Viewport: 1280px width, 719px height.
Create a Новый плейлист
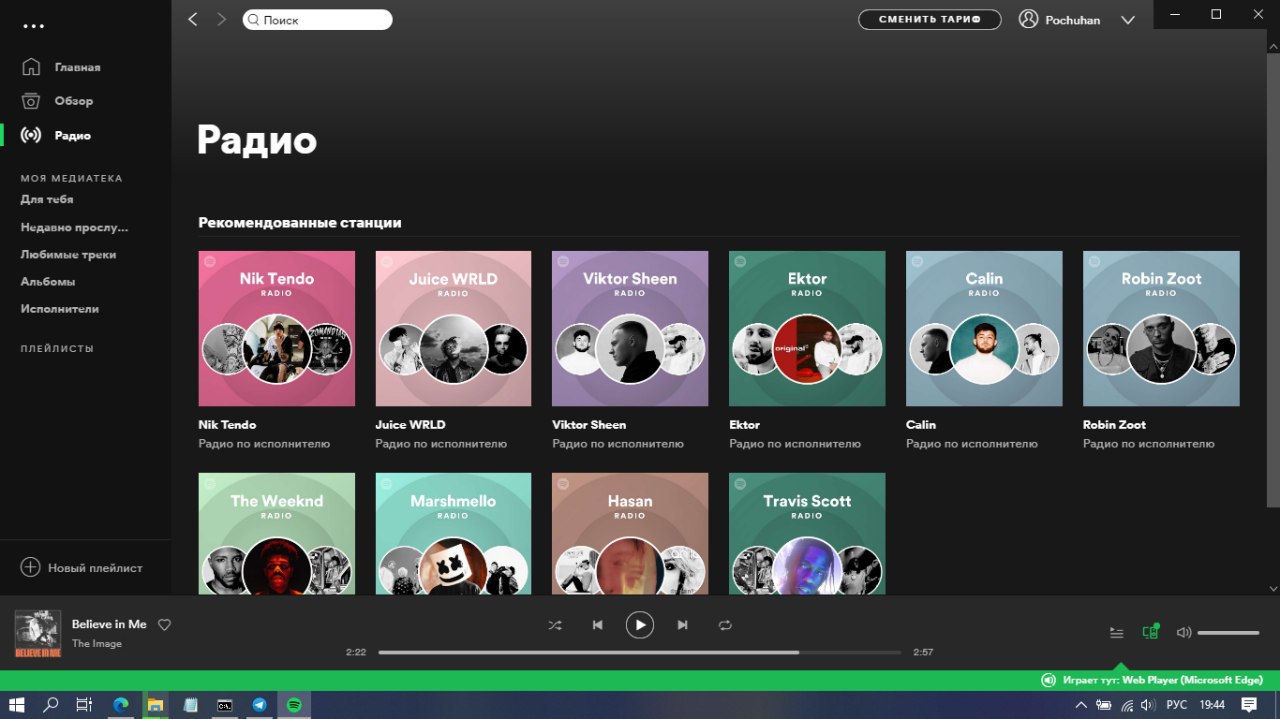[82, 567]
